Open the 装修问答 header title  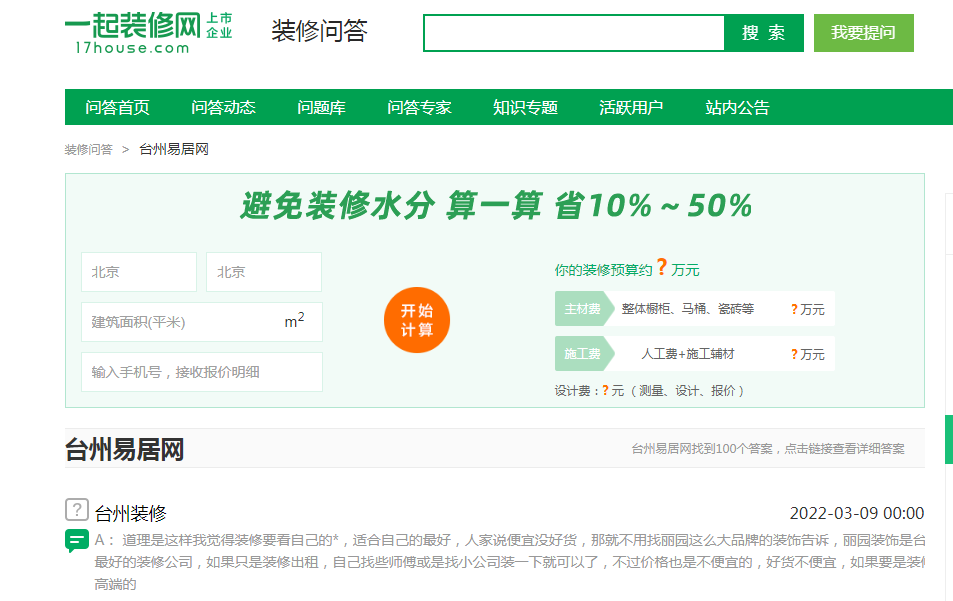click(x=319, y=31)
